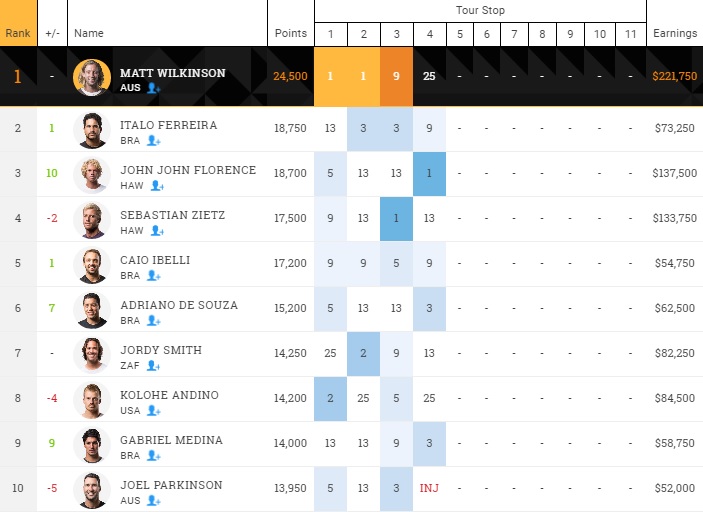Click follow icon next to Matt Wilkinson
Viewport: 703px width, 512px height.
click(x=153, y=88)
